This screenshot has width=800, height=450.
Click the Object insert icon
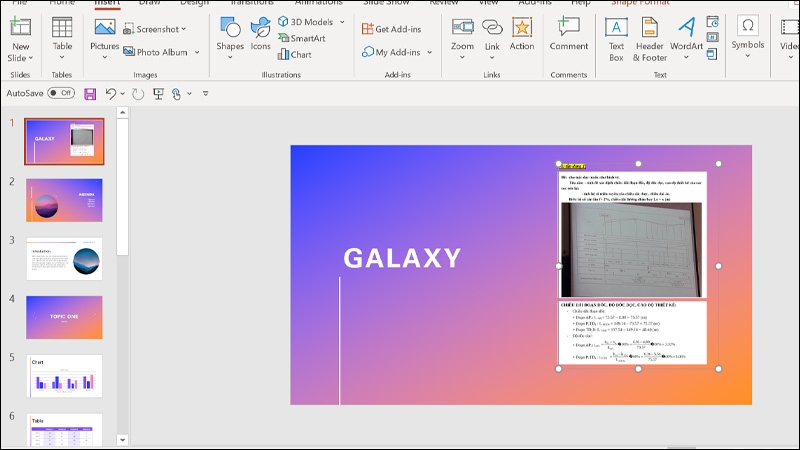coord(712,54)
